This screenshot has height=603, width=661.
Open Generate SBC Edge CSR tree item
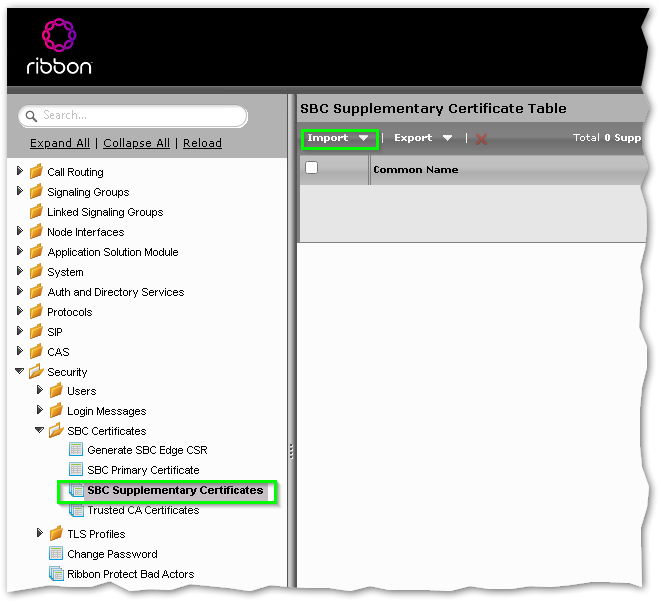coord(148,450)
